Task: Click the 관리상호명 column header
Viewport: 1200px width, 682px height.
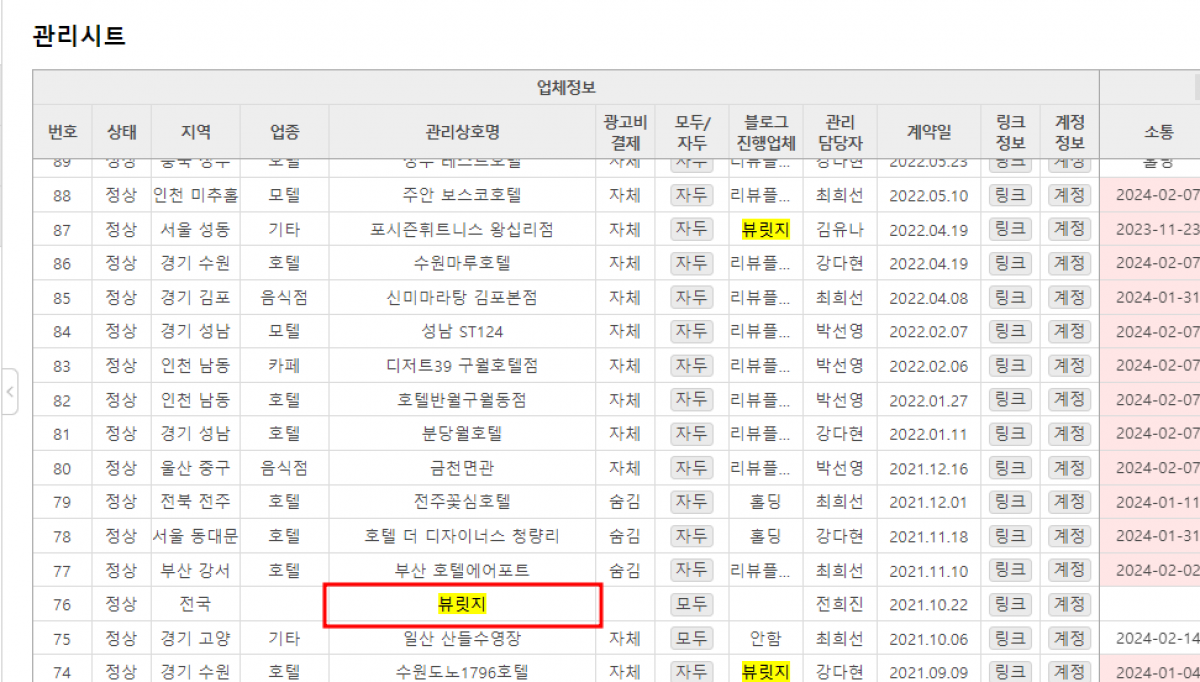Action: point(462,132)
